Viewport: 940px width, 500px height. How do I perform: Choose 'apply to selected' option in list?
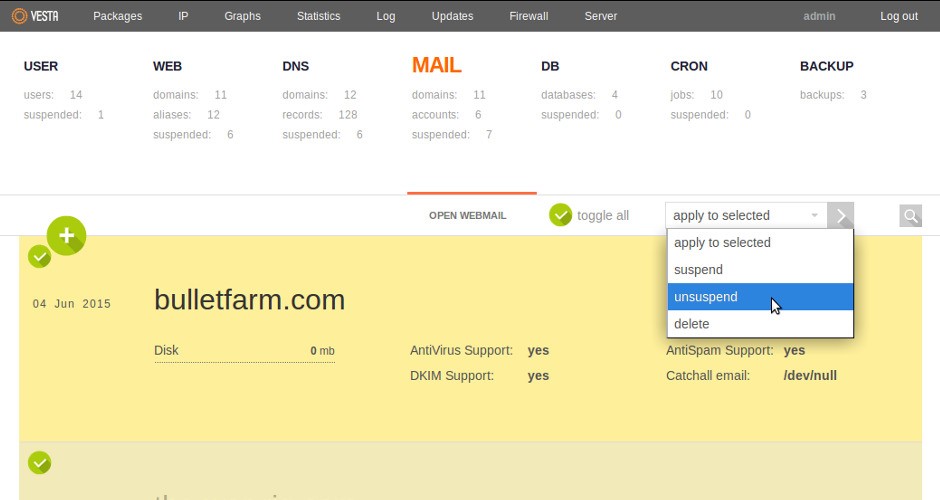click(760, 243)
